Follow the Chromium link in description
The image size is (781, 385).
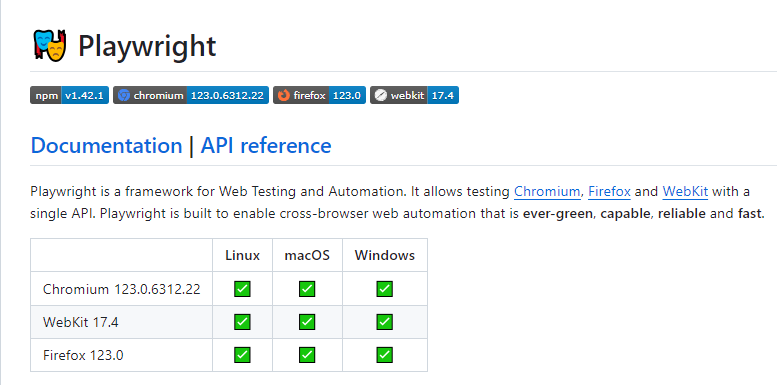[x=547, y=191]
